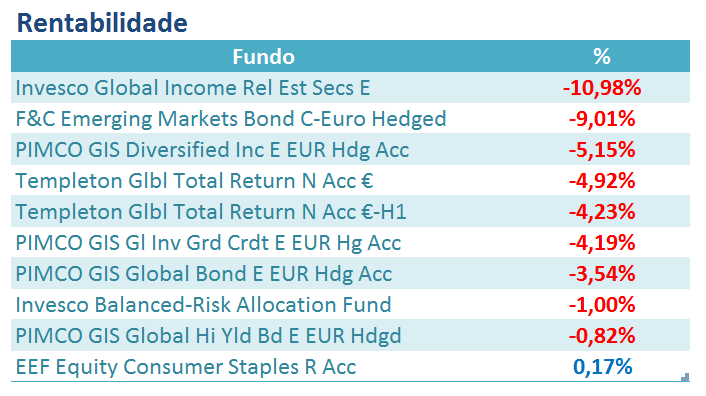This screenshot has height=396, width=706.
Task: Click EEF Equity Consumer Staples R Acc
Action: [186, 367]
